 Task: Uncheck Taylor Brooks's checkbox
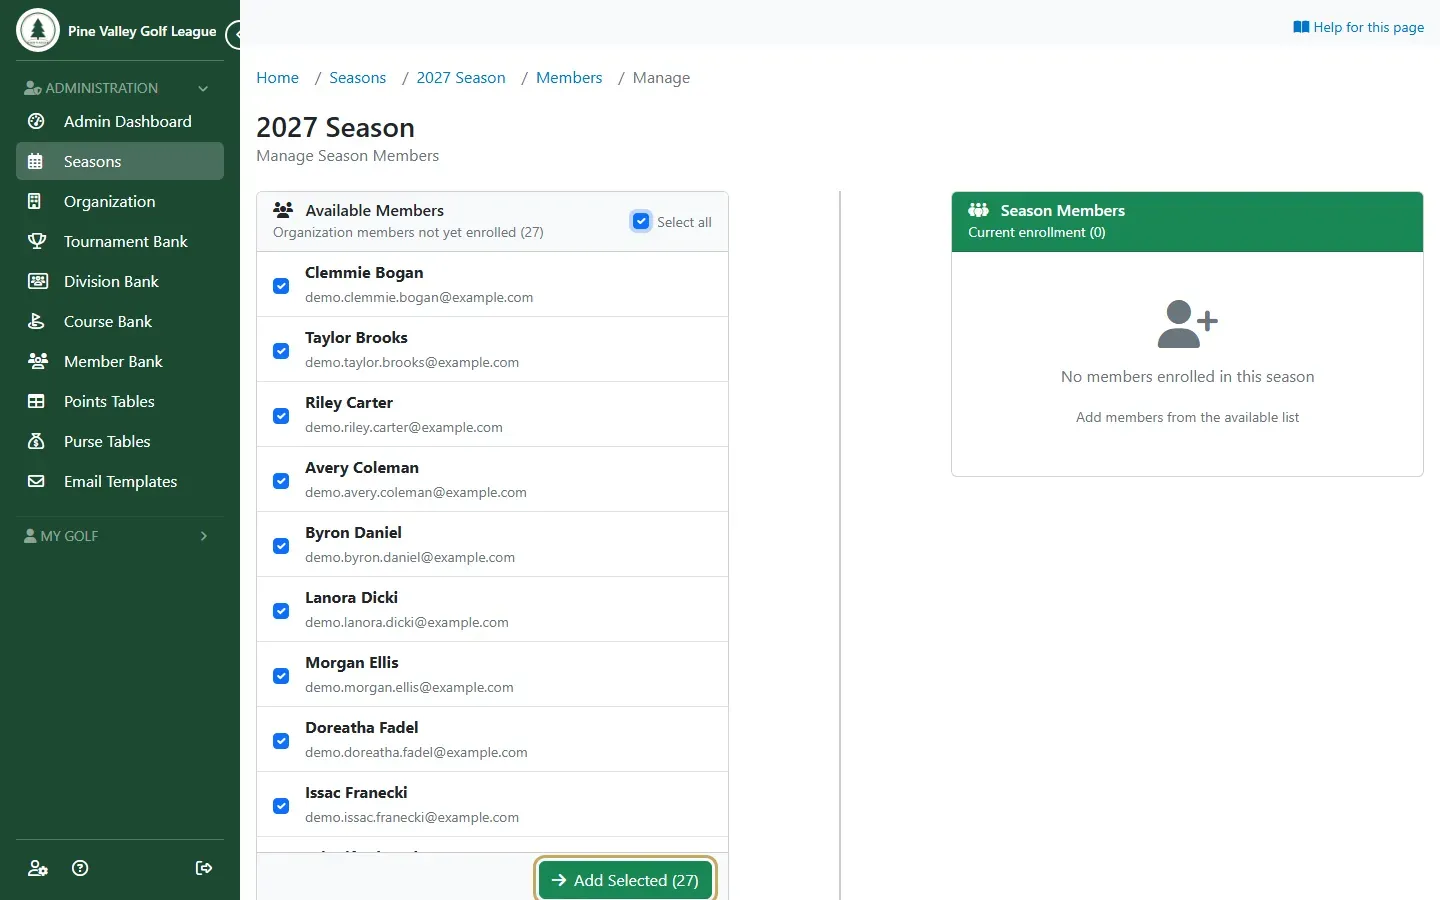[281, 351]
